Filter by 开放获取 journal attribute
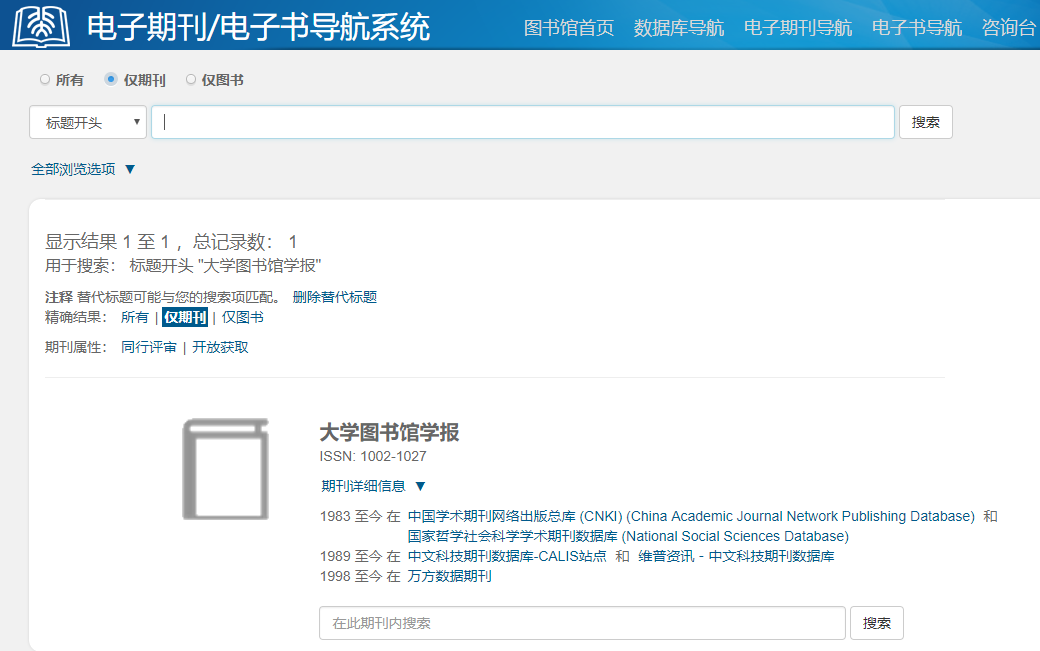 (220, 347)
